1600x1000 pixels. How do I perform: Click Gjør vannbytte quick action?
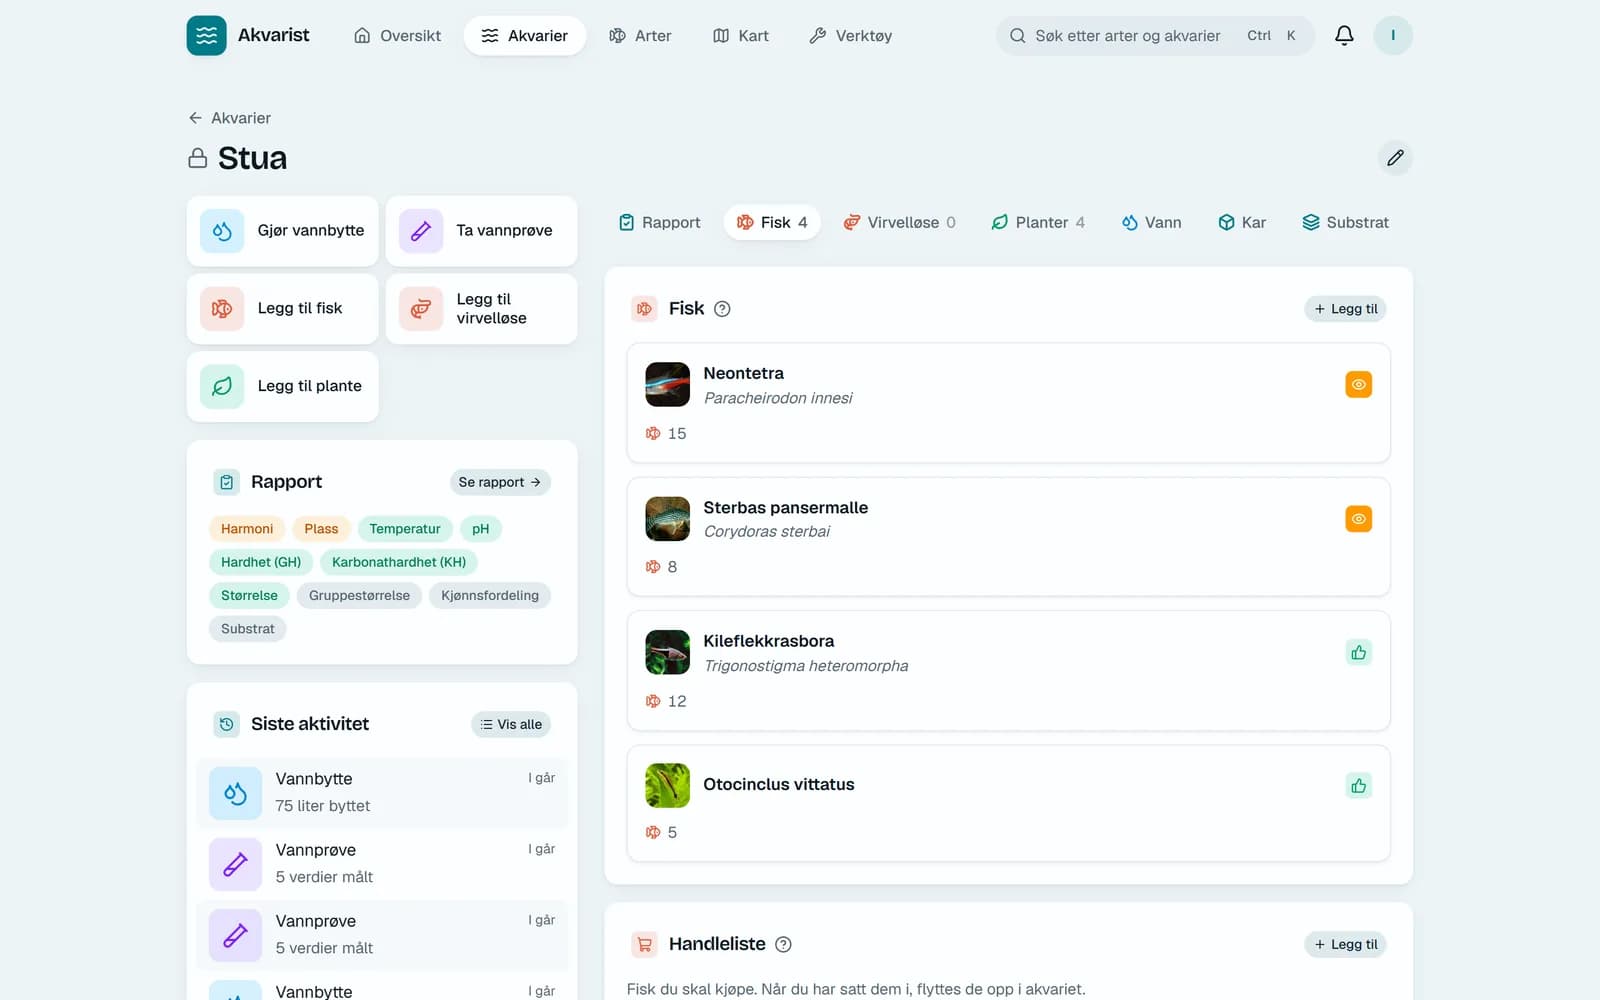coord(282,231)
